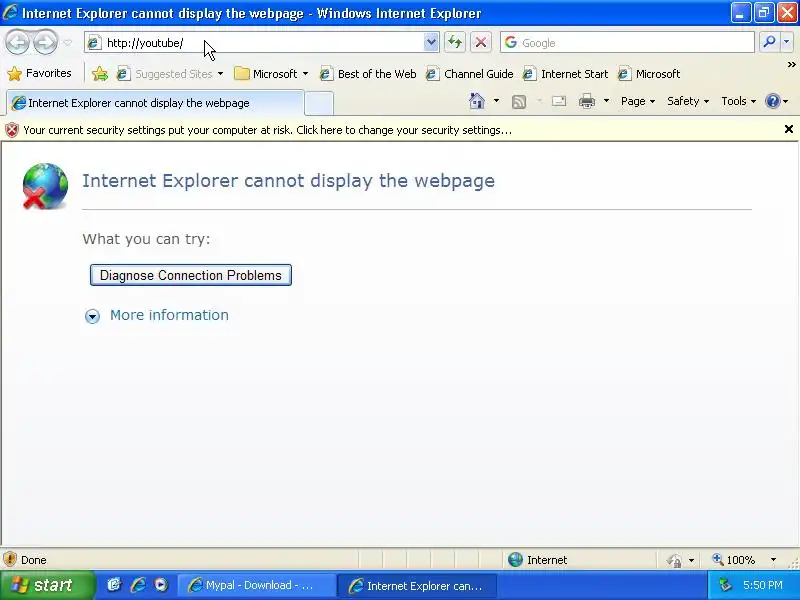Open the Microsoft page link on favorites bar
The image size is (800, 600).
point(649,74)
